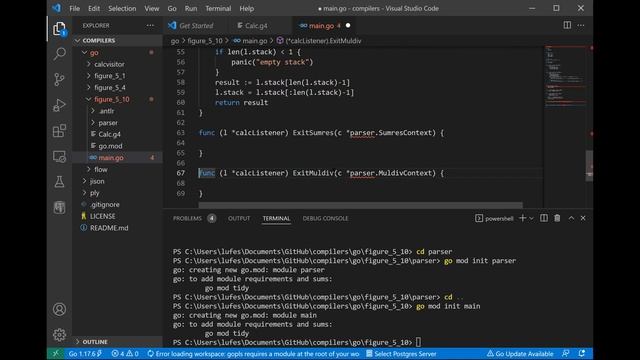Screen dimensions: 640x360
Task: Open feedback icon in status bar
Action: click(x=566, y=353)
